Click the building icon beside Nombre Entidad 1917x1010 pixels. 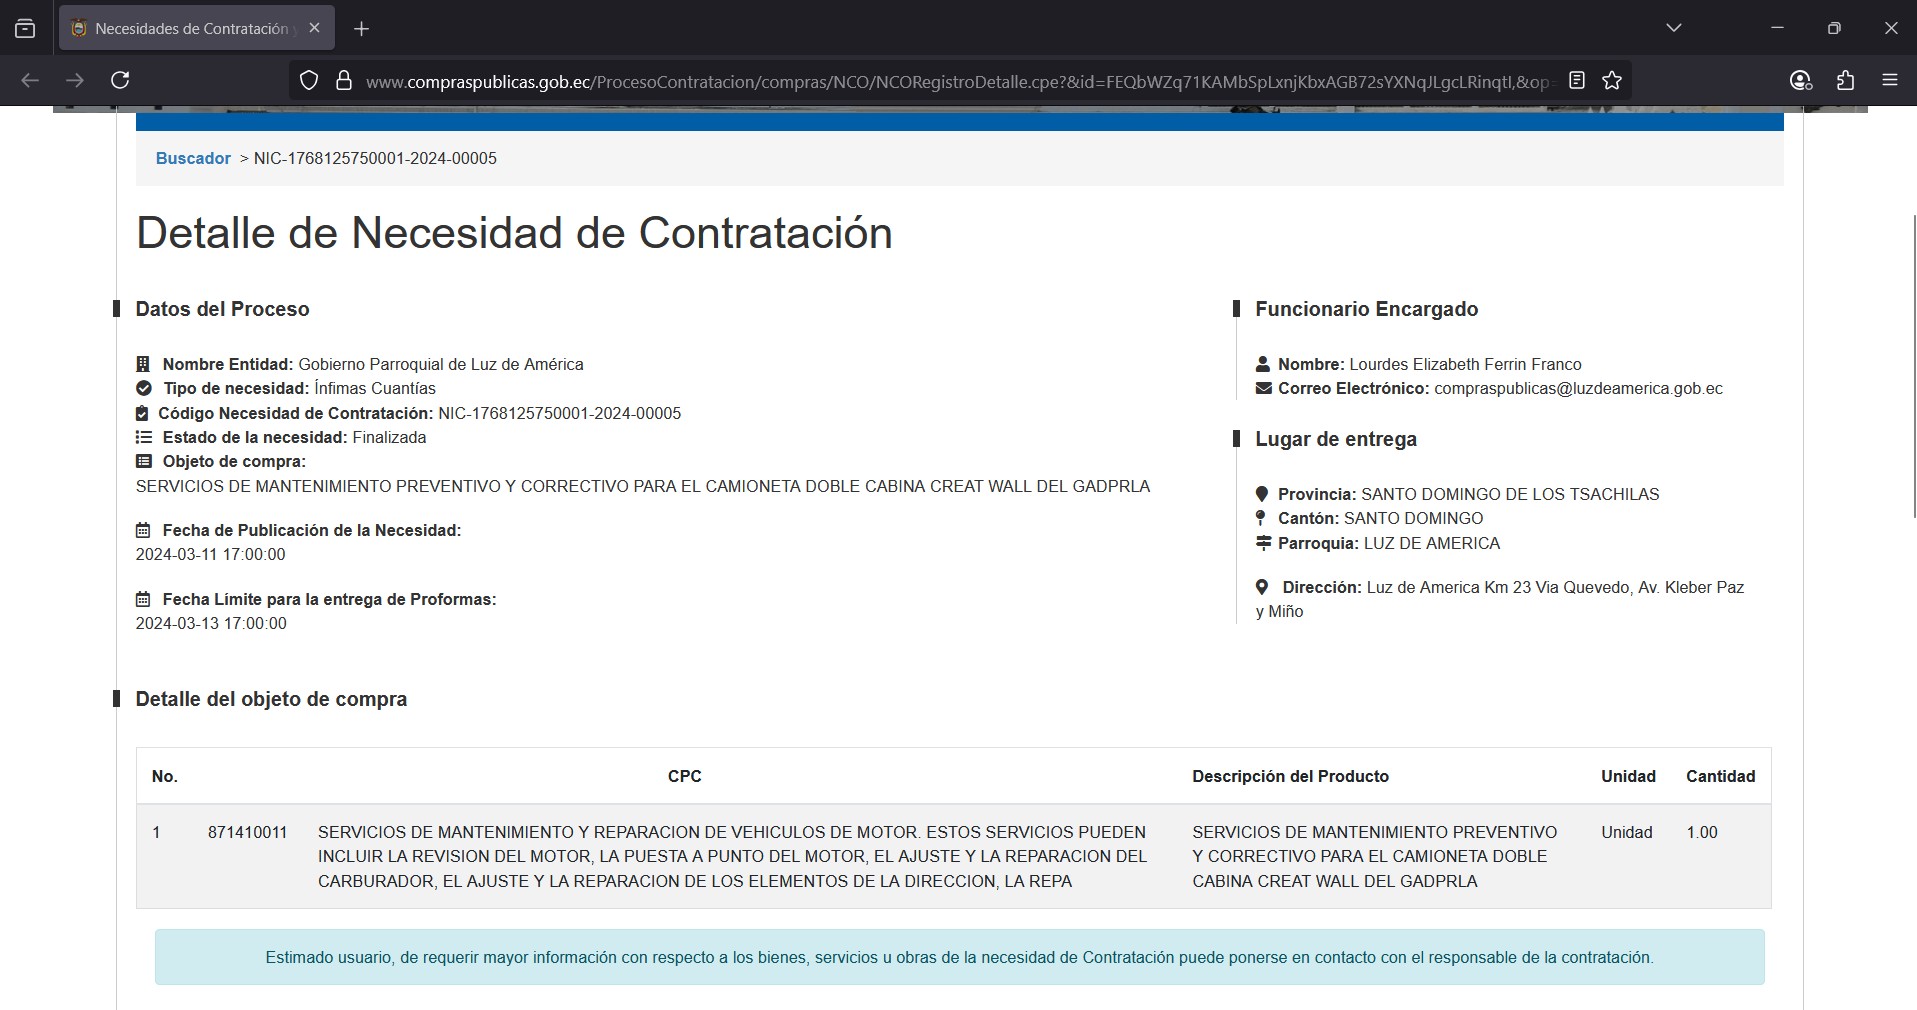[x=143, y=364]
